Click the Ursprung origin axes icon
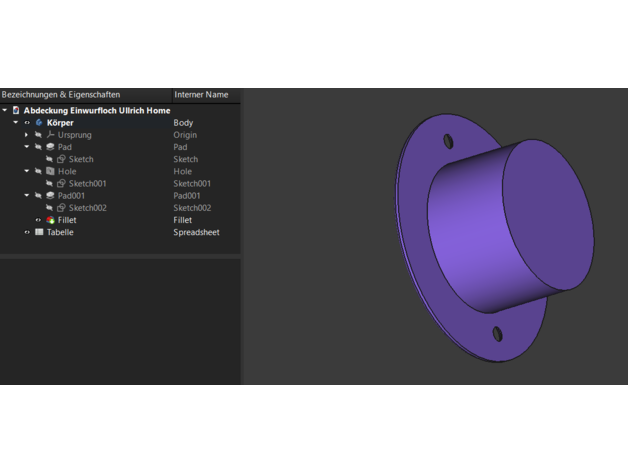Screen dimensions: 628x472 coord(50,135)
